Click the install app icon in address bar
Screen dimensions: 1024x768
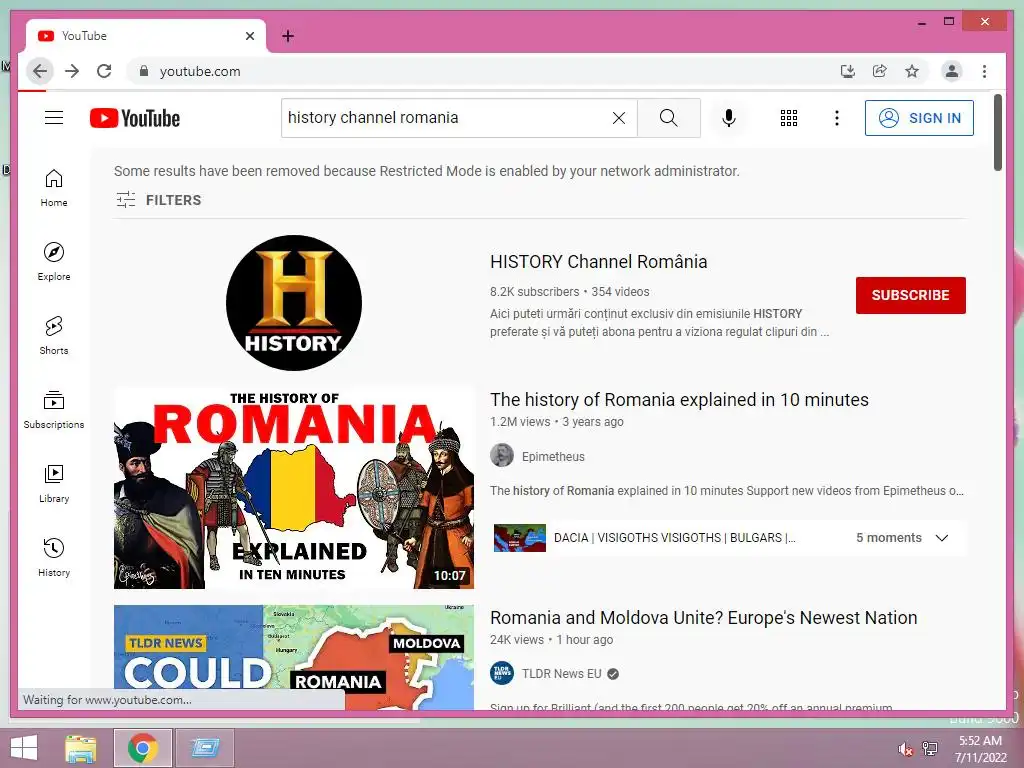848,71
